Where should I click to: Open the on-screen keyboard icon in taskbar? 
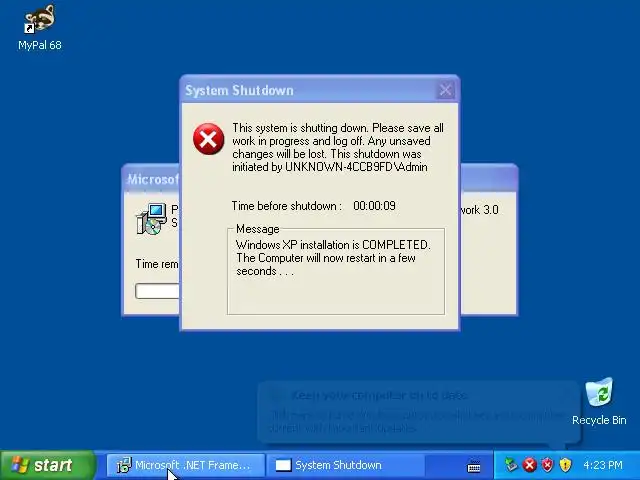click(x=473, y=465)
